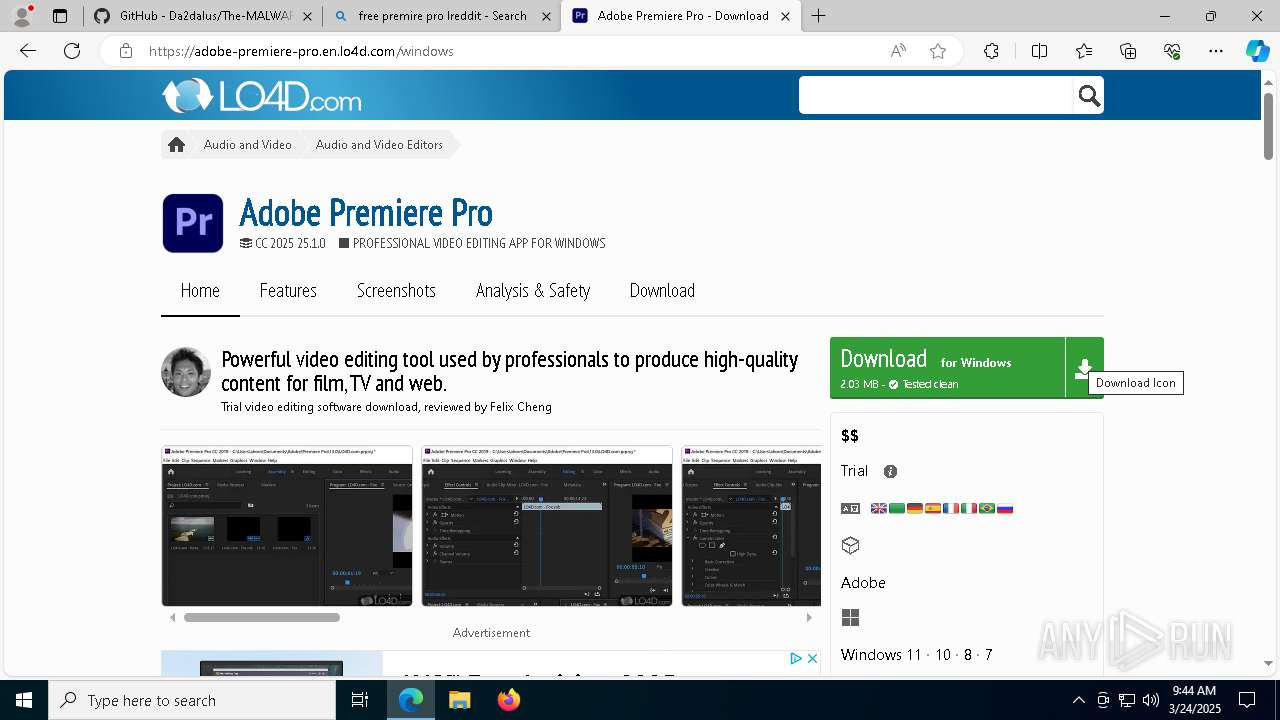Viewport: 1280px width, 720px height.
Task: Switch to free premire pro search tab
Action: tap(441, 16)
